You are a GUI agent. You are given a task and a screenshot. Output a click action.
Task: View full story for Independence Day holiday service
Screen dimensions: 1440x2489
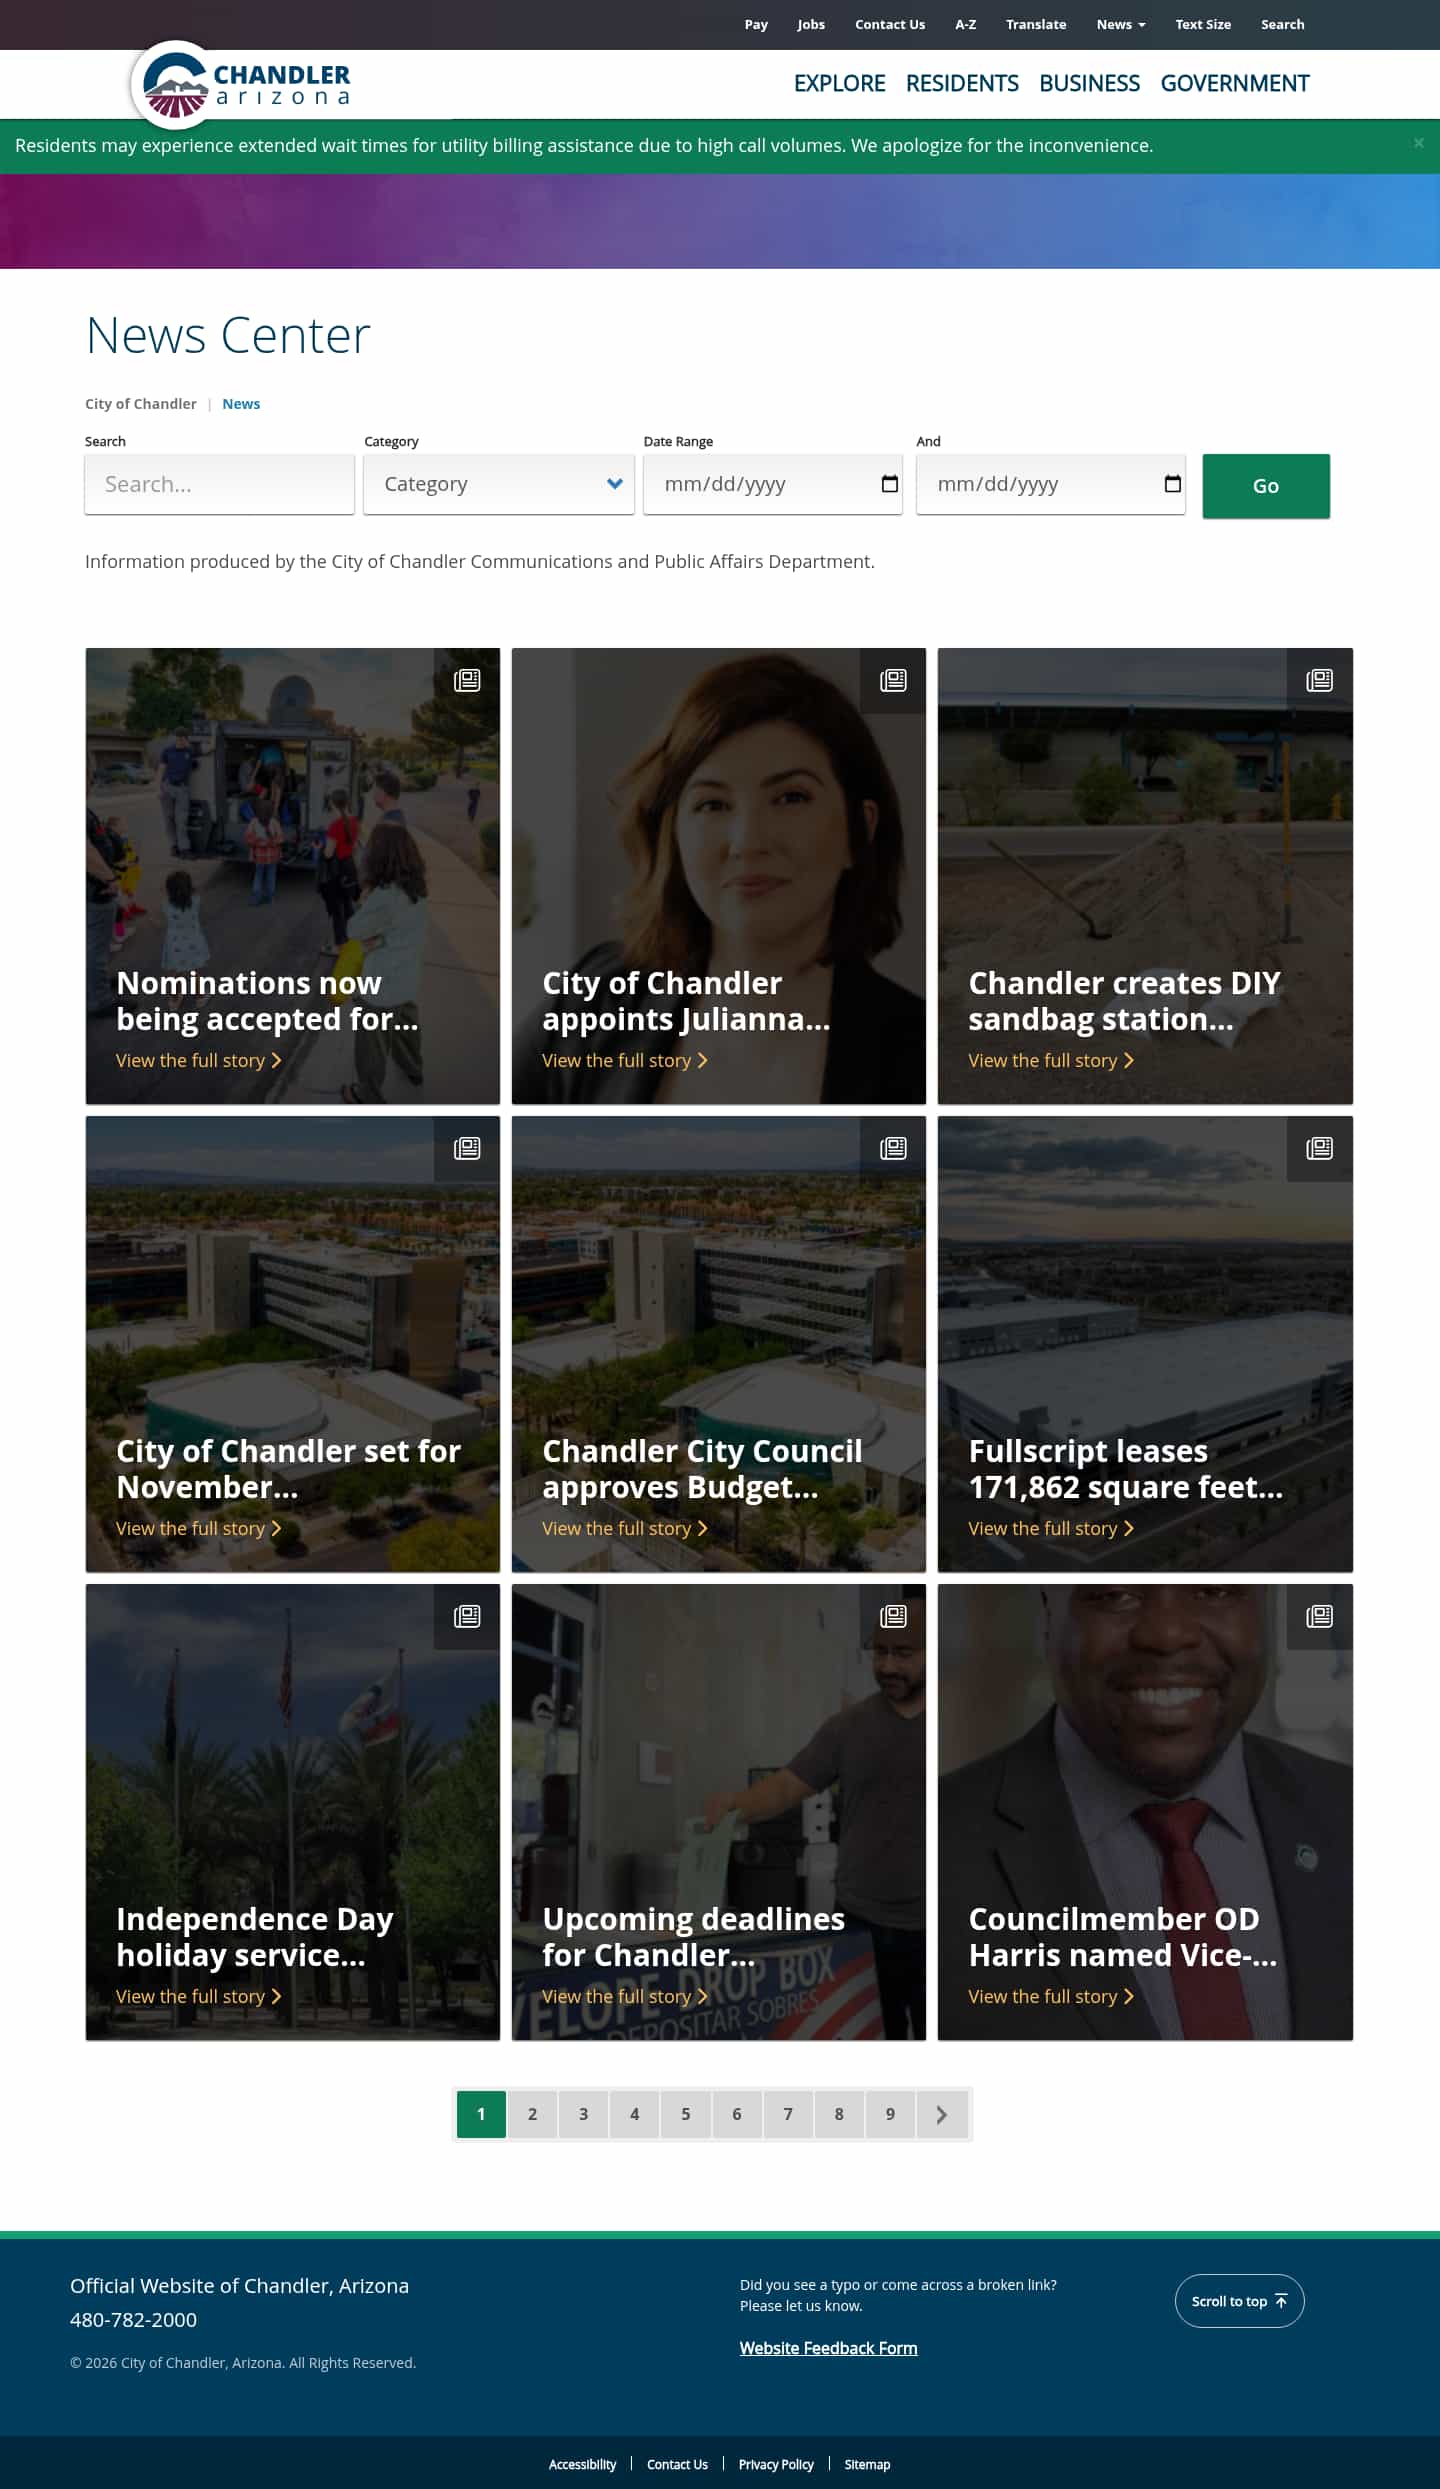tap(198, 1996)
